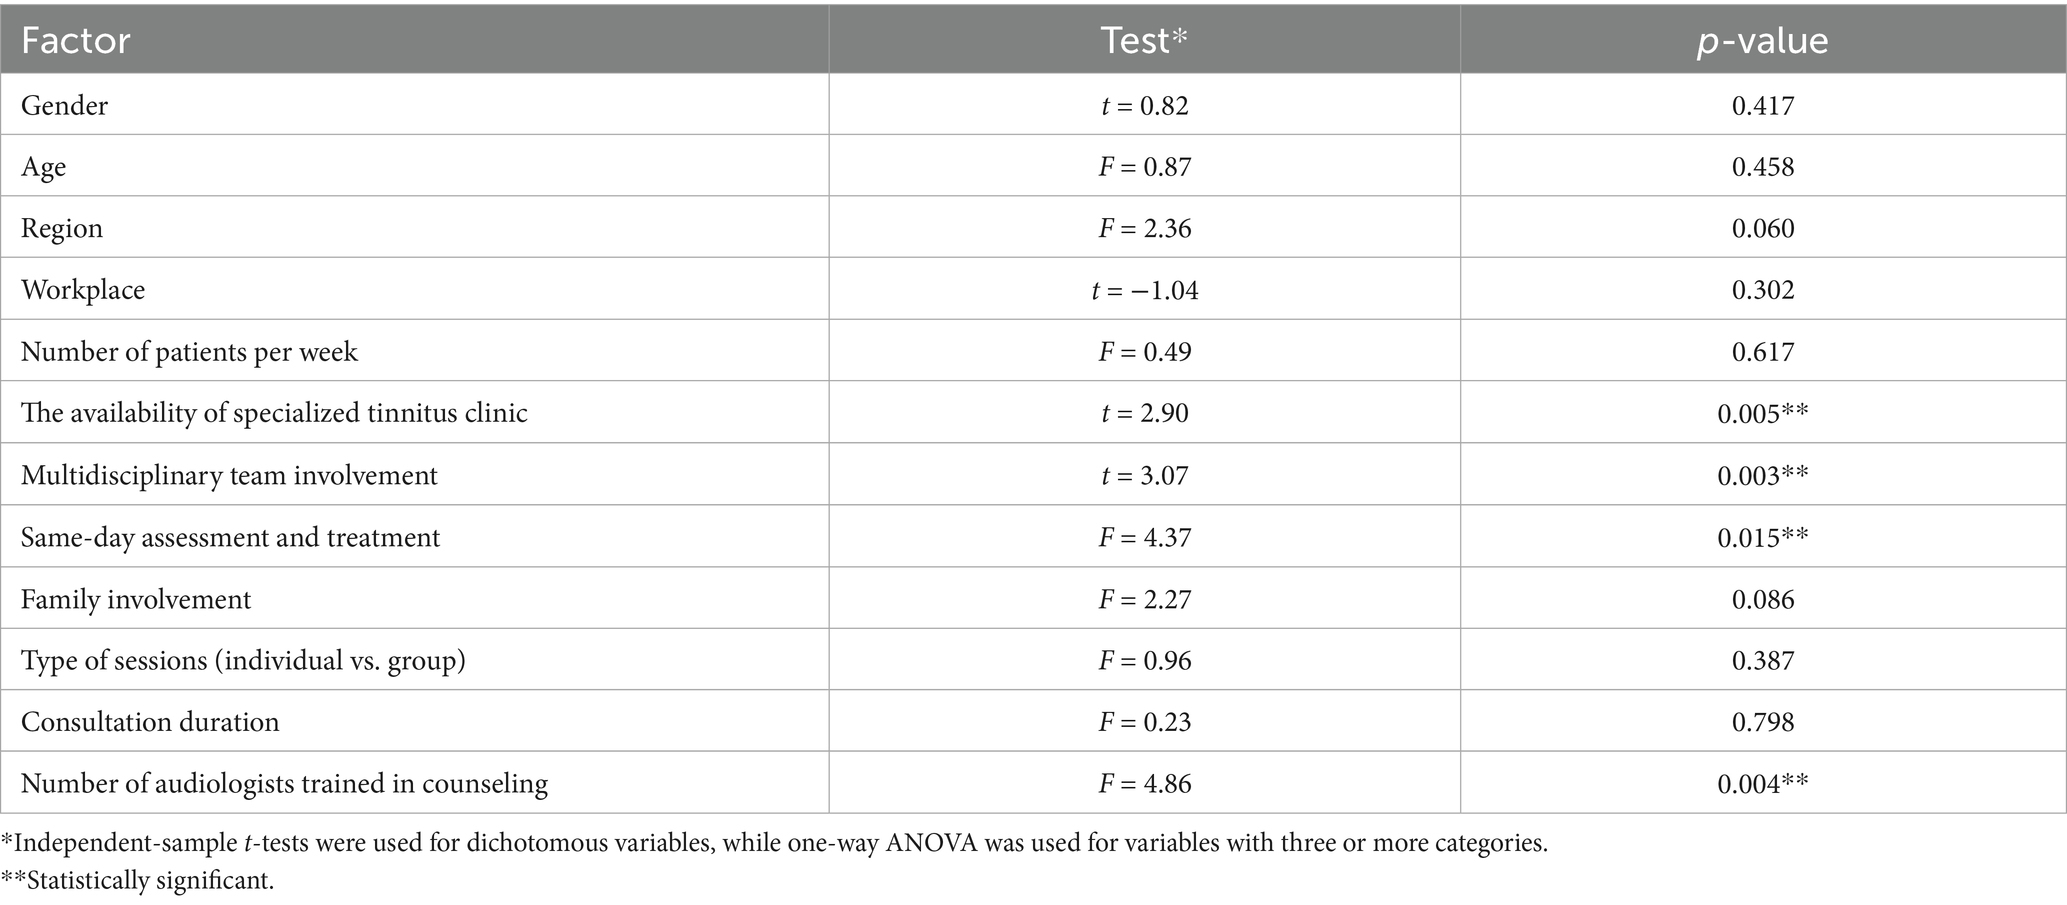
Task: Click the Type of sessions row label
Action: (x=243, y=660)
